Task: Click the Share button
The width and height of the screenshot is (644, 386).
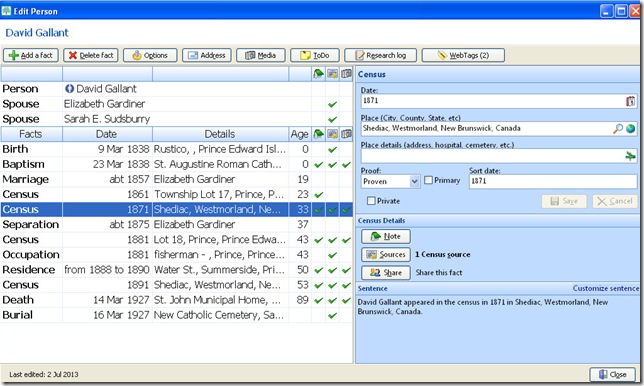Action: click(x=386, y=273)
